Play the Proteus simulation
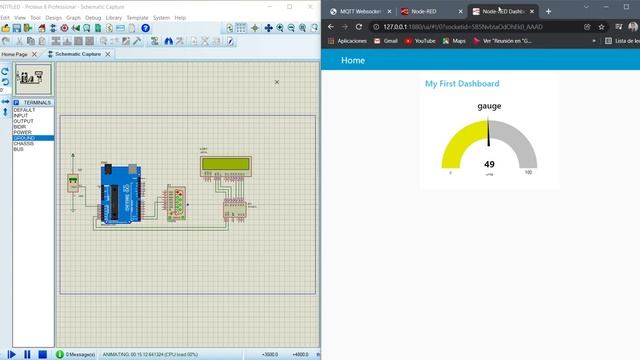 pos(12,354)
